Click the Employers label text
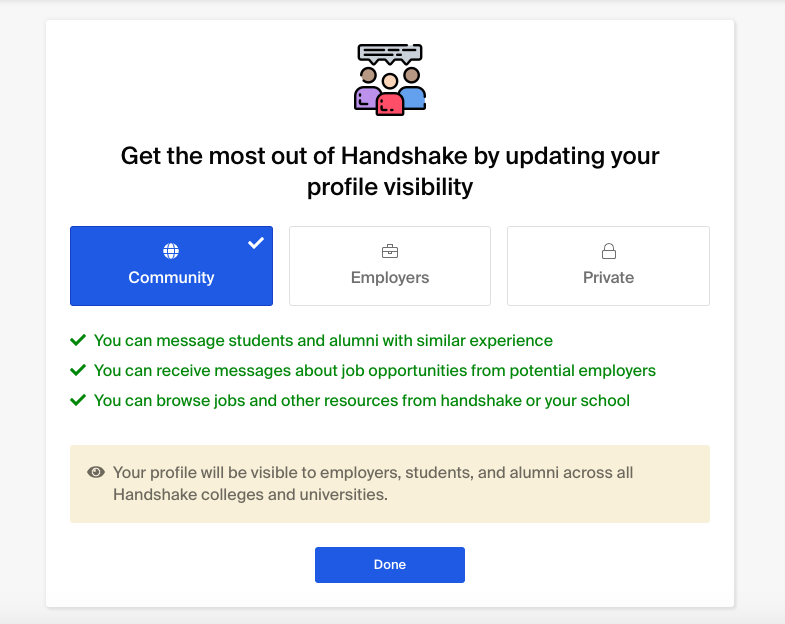 (x=390, y=277)
